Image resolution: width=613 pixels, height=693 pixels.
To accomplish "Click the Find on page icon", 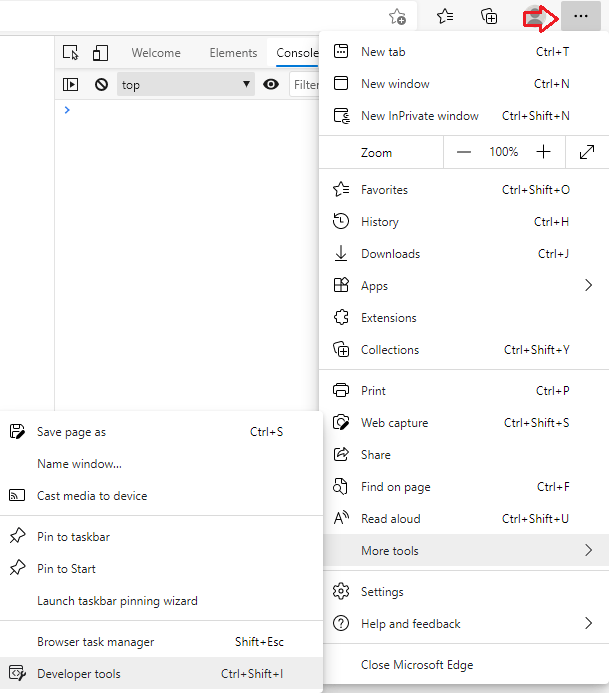I will pos(340,487).
